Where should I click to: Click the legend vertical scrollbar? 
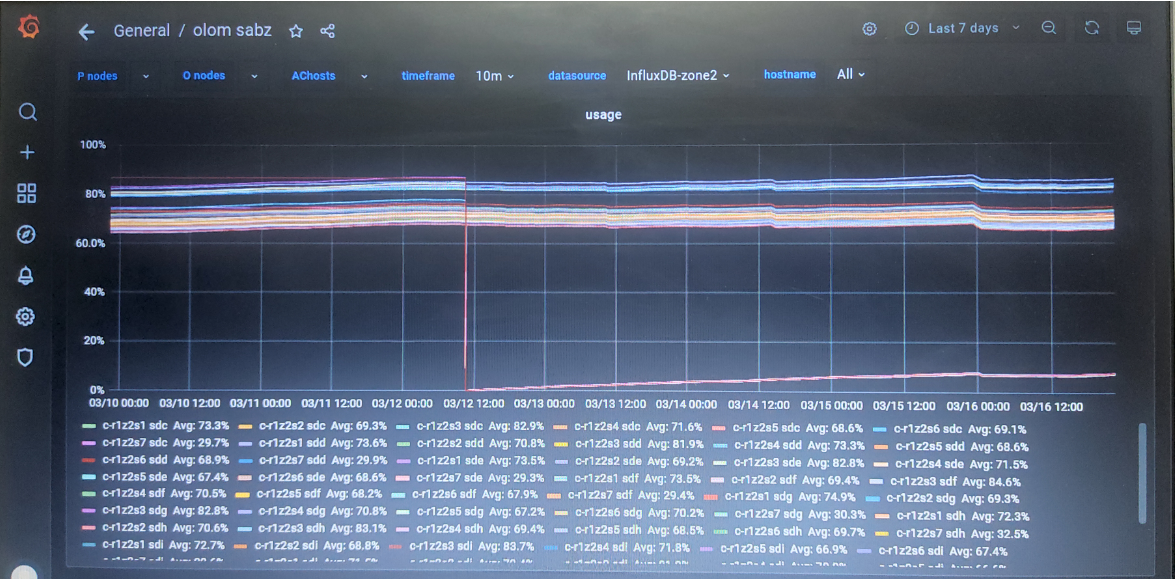(1141, 473)
